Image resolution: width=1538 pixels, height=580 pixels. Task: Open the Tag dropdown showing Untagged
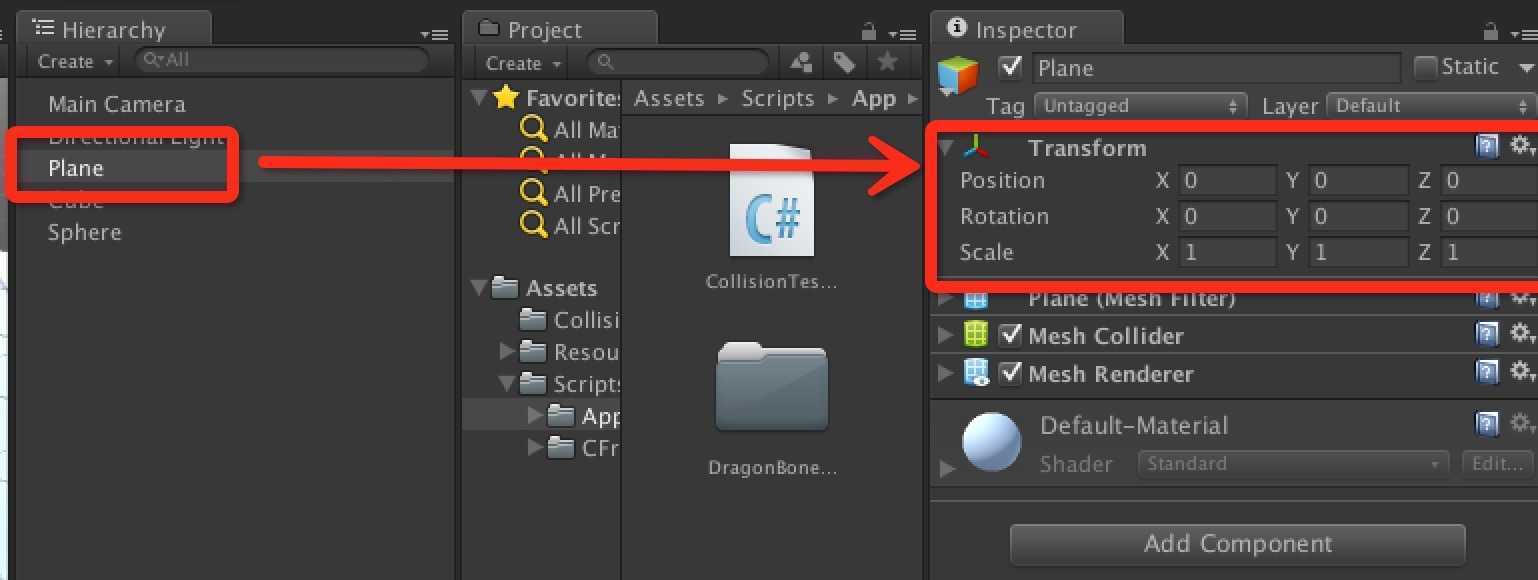[1140, 106]
